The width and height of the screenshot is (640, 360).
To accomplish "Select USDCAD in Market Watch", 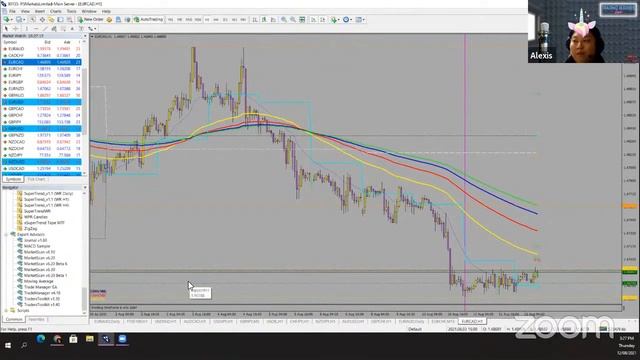I will [x=42, y=168].
